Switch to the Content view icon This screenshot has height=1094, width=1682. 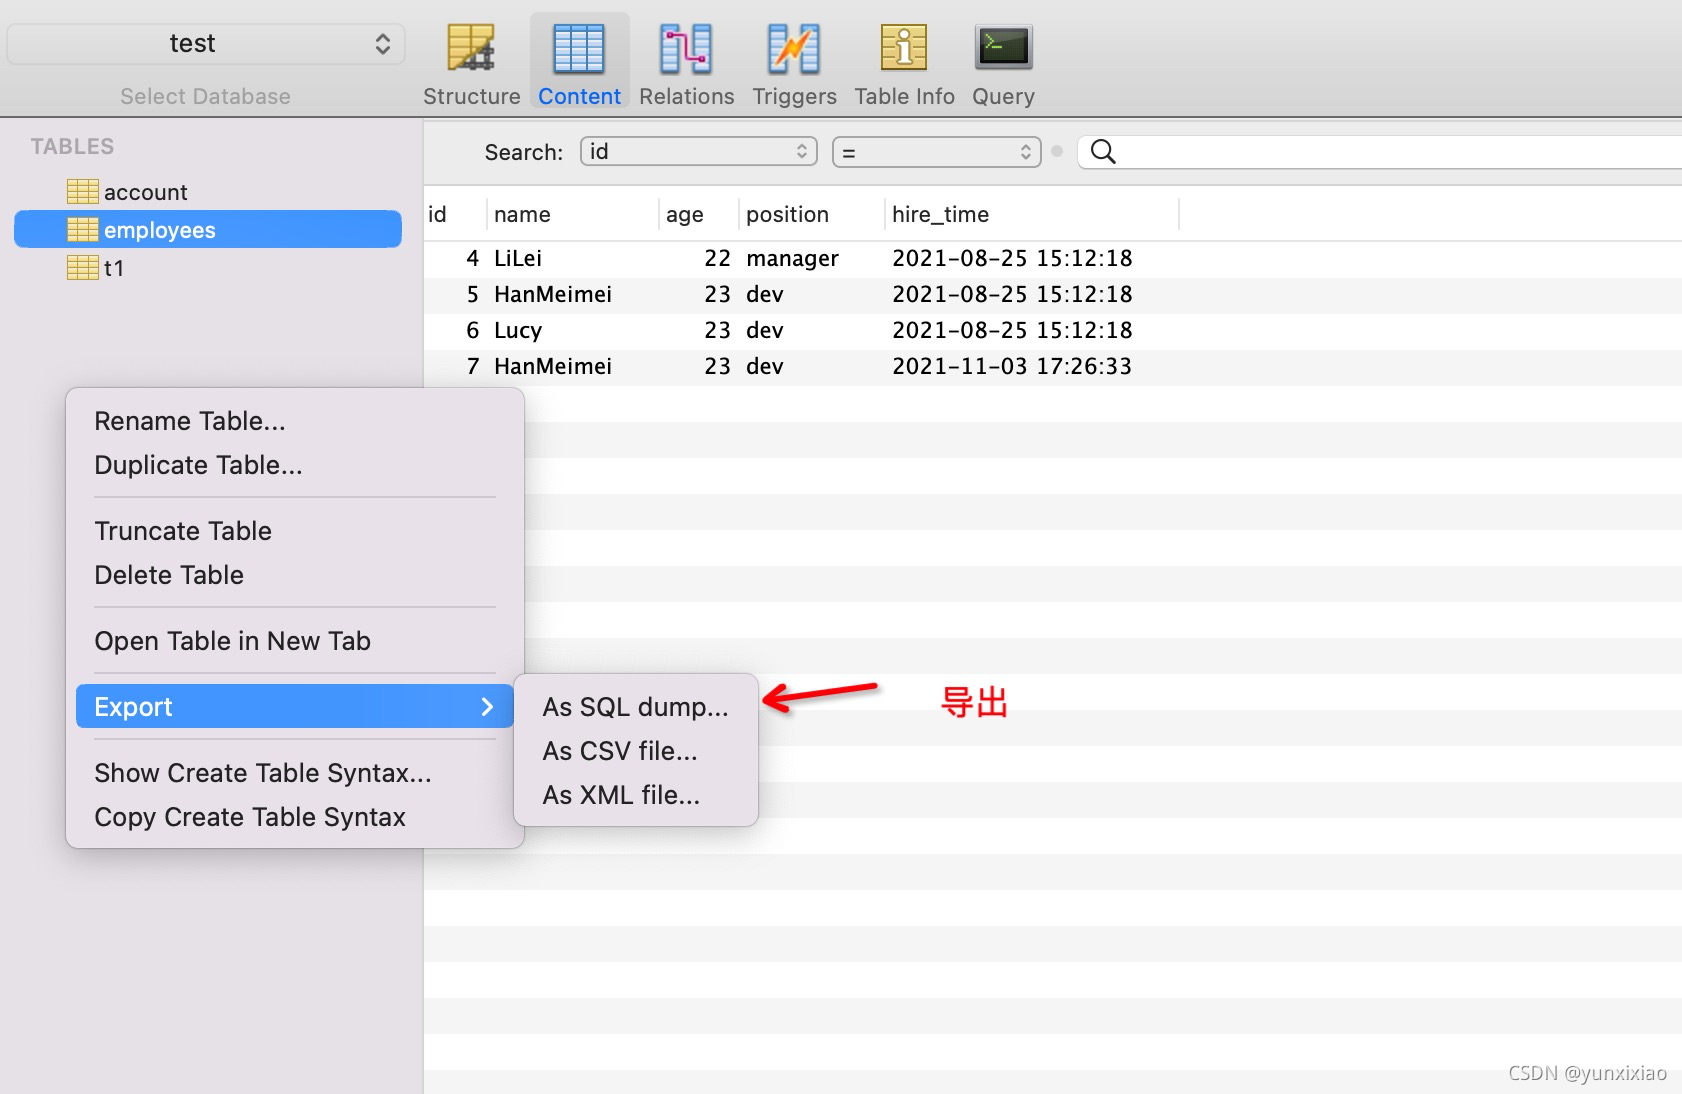click(x=578, y=60)
